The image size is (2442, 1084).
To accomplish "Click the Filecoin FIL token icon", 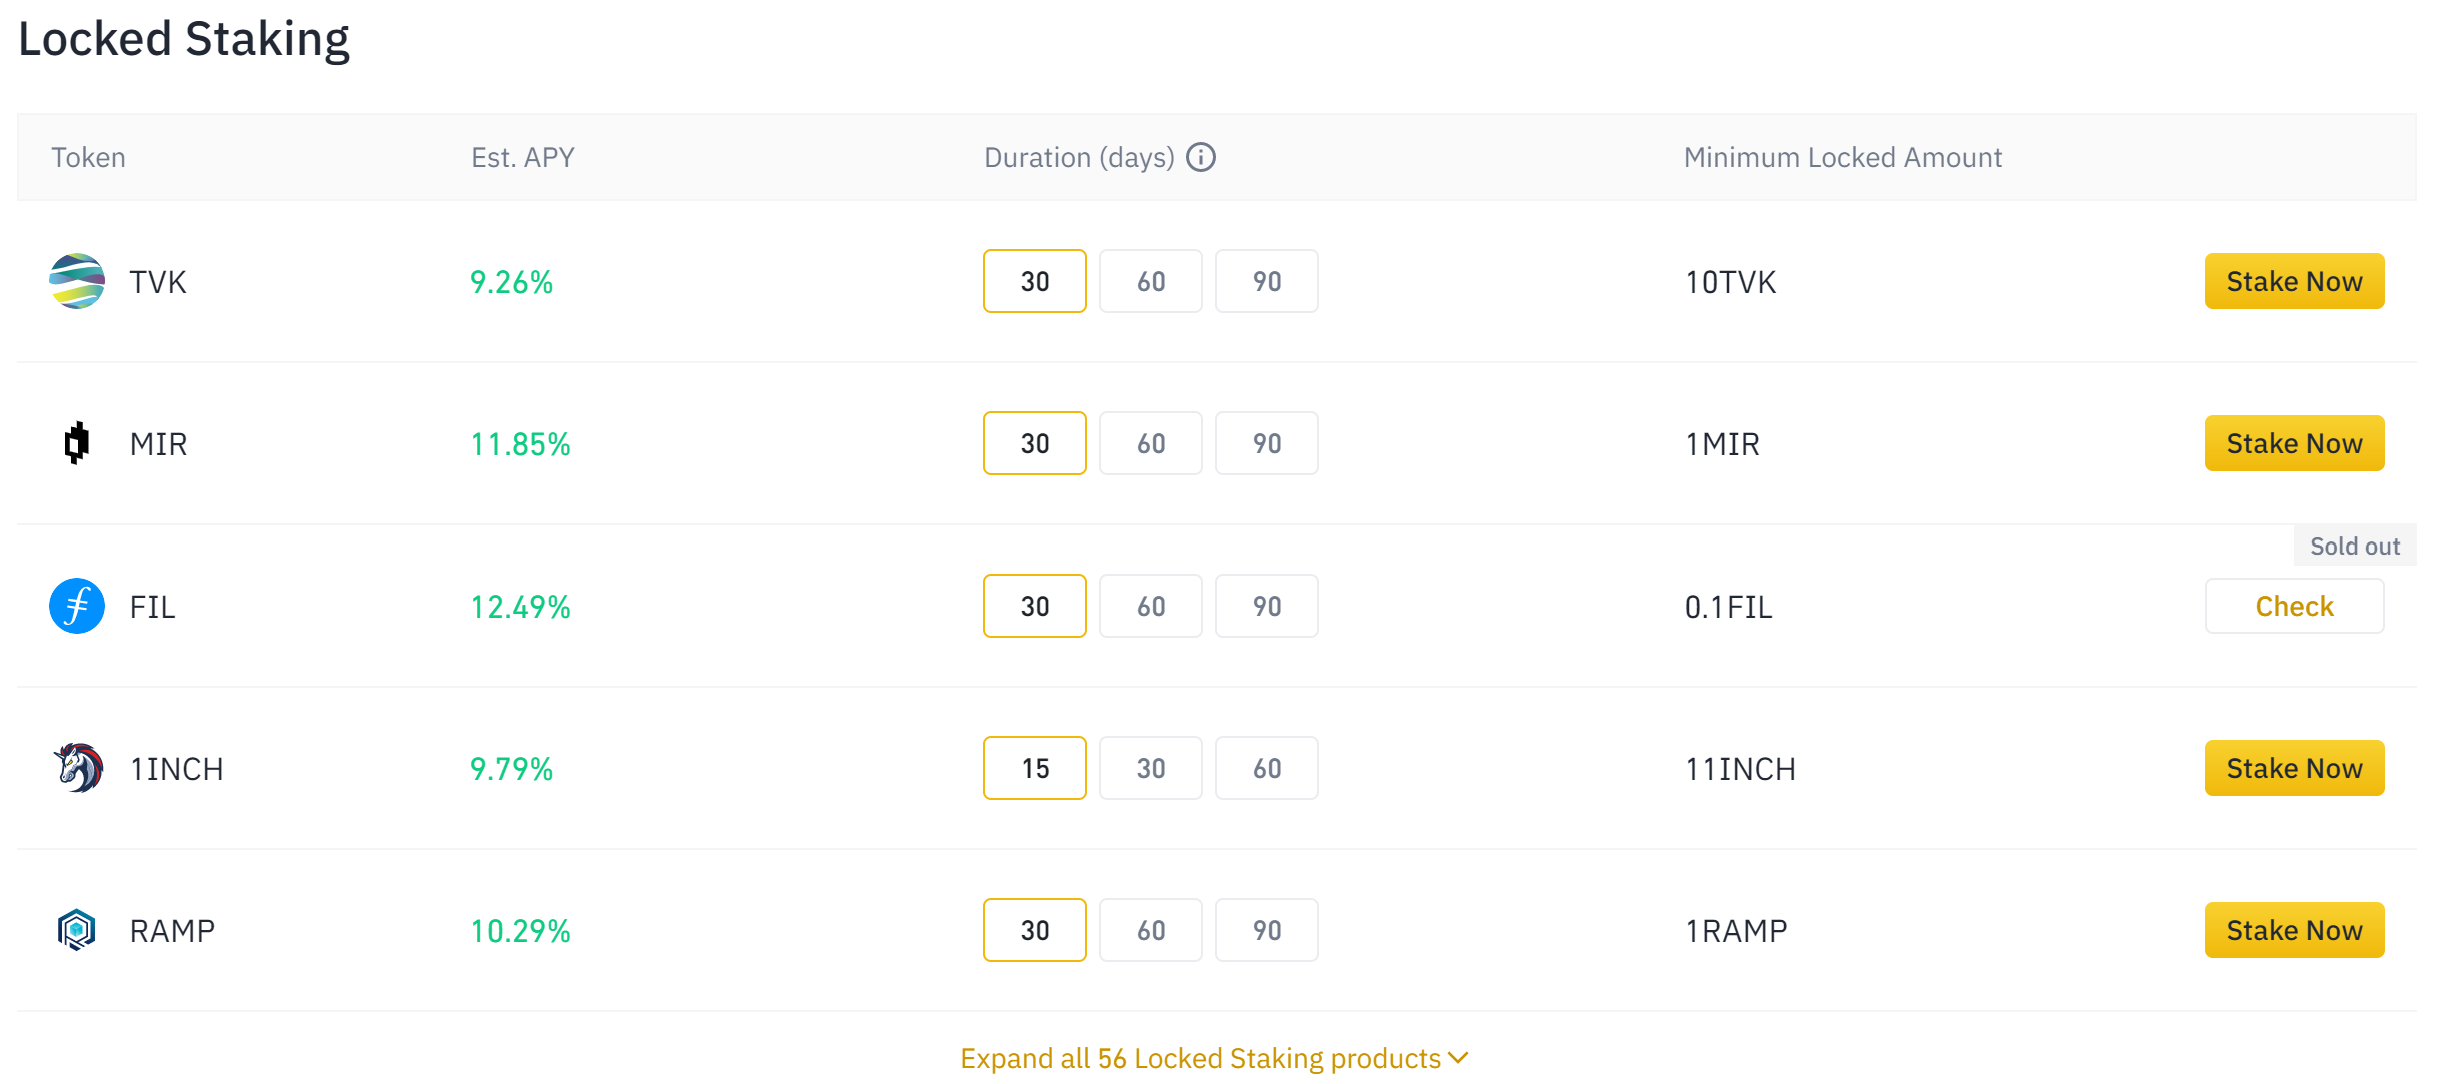I will click(77, 606).
